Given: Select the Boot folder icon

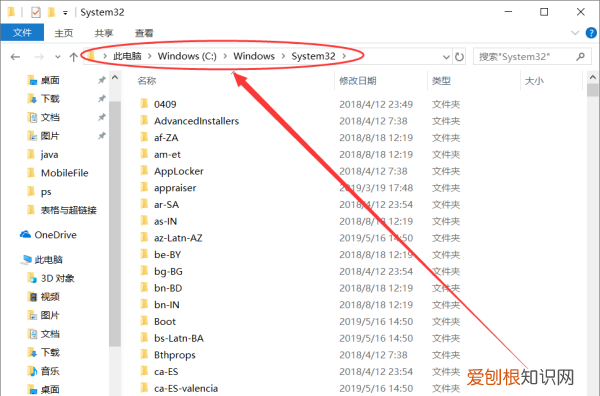Looking at the screenshot, I should pyautogui.click(x=144, y=321).
